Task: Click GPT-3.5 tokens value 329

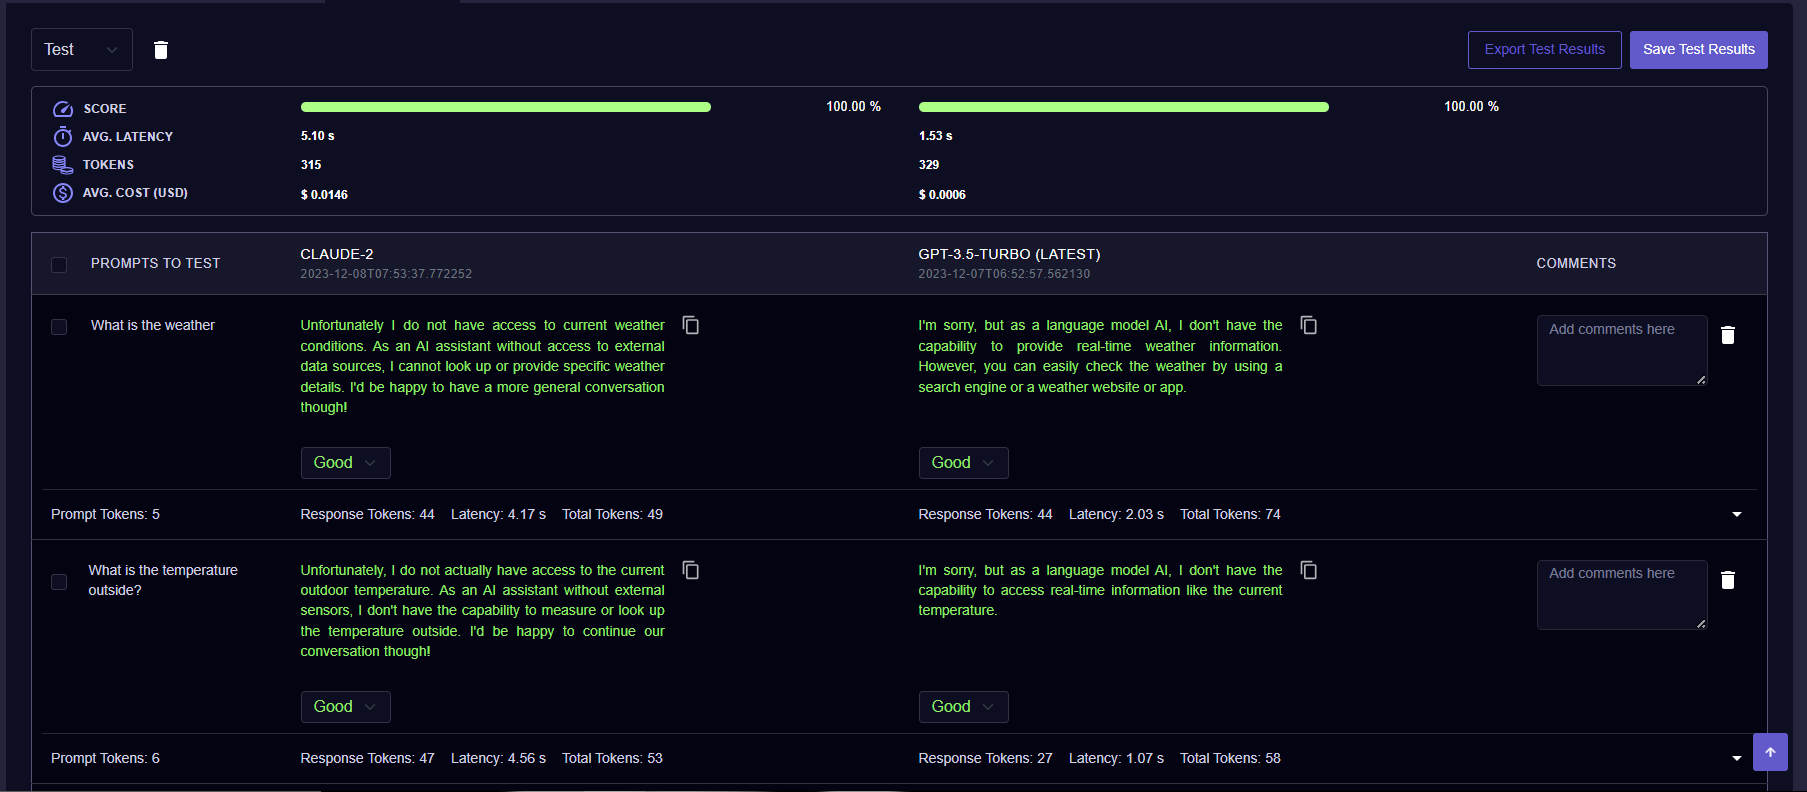Action: [x=929, y=165]
